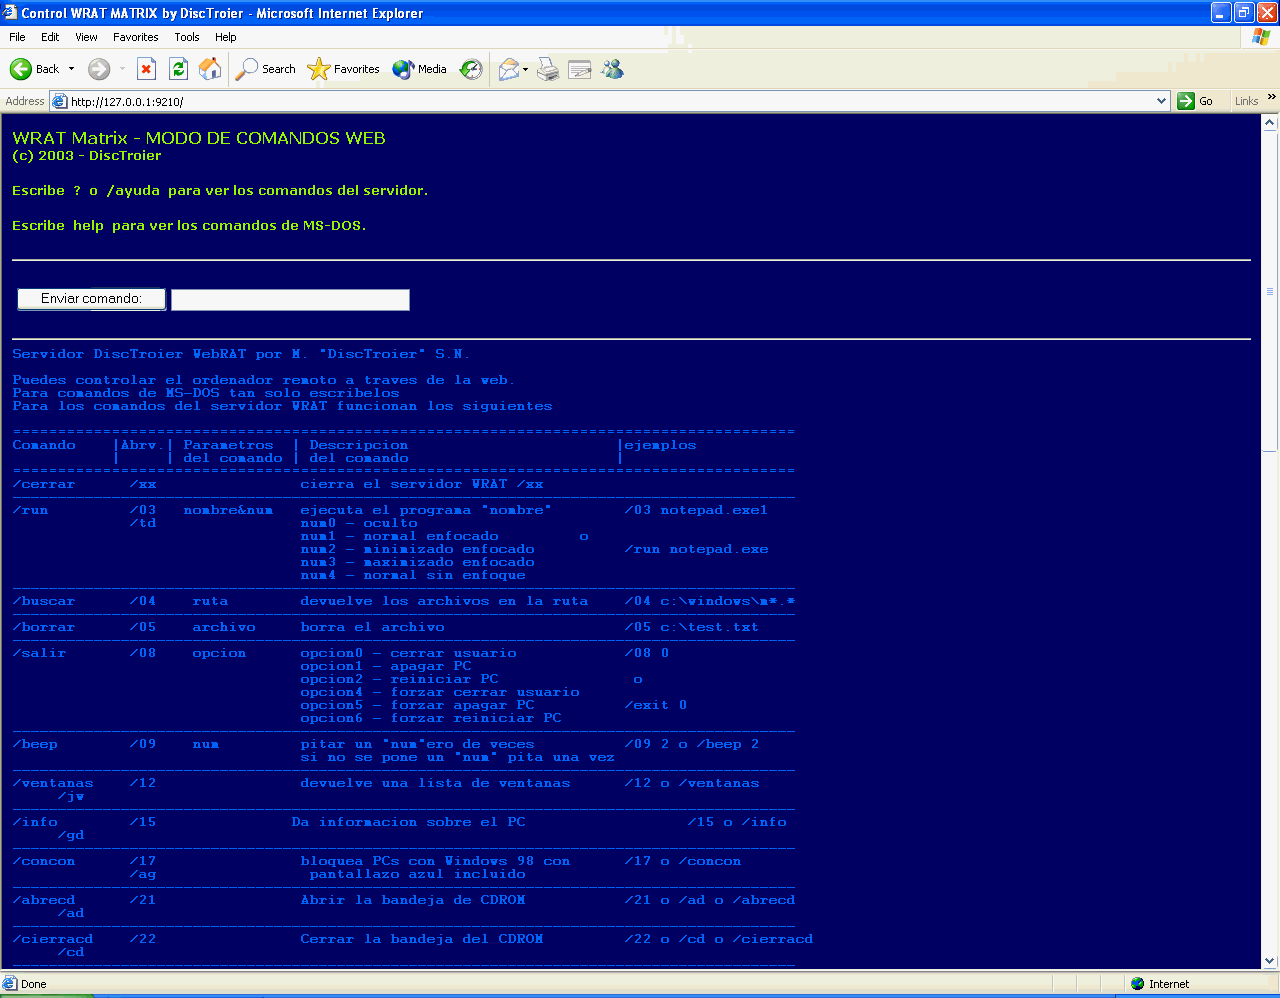Open the Favorites toolbar pane
This screenshot has width=1280, height=998.
pos(344,69)
